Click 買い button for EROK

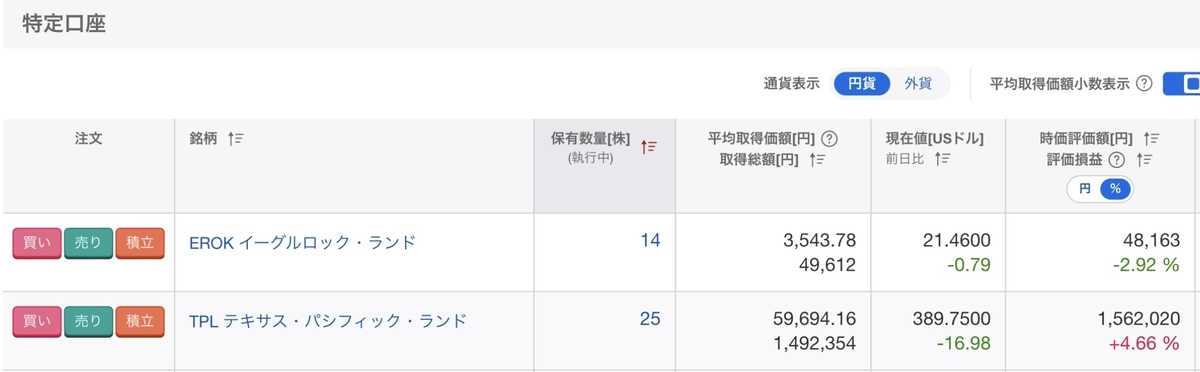(37, 243)
